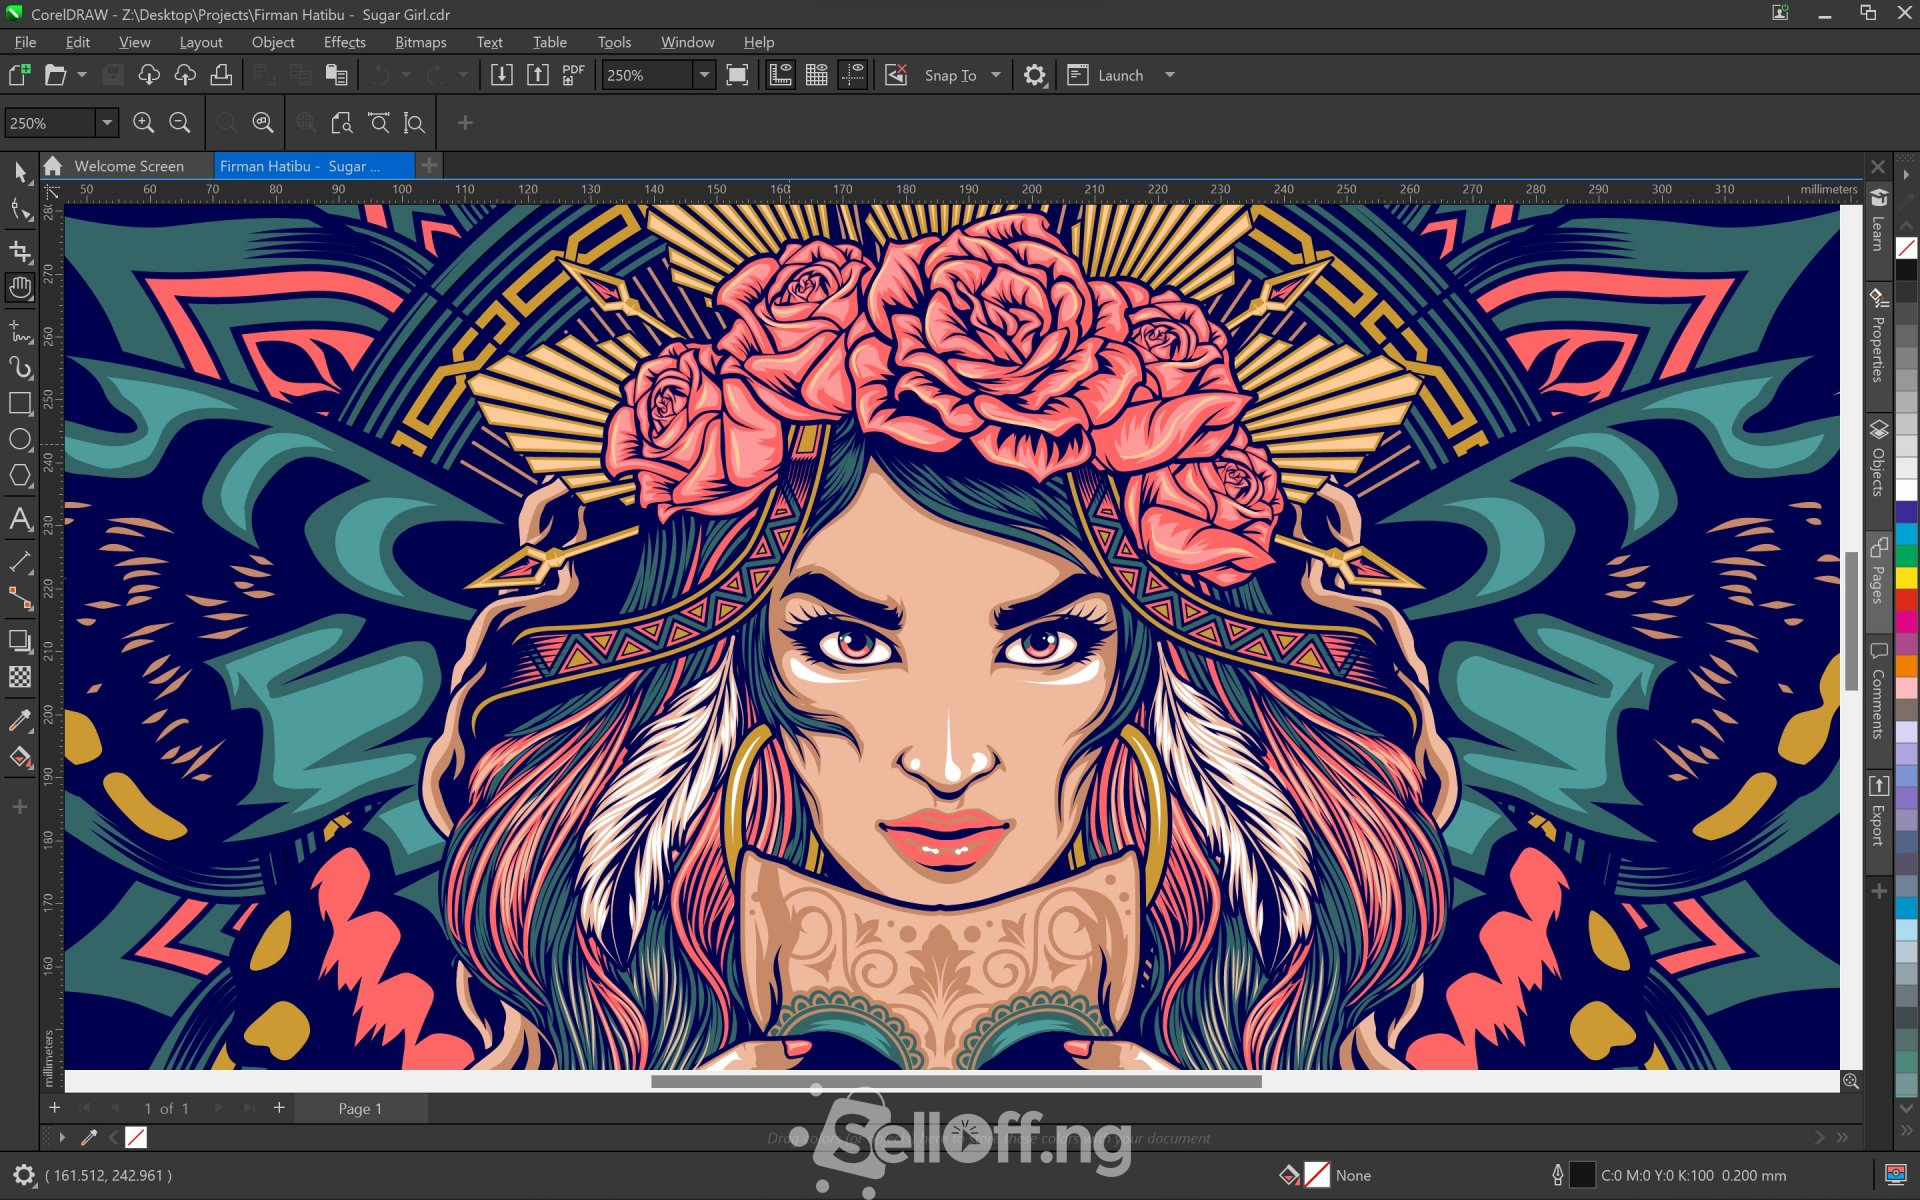1920x1200 pixels.
Task: Expand the Open file dropdown arrow
Action: [82, 75]
